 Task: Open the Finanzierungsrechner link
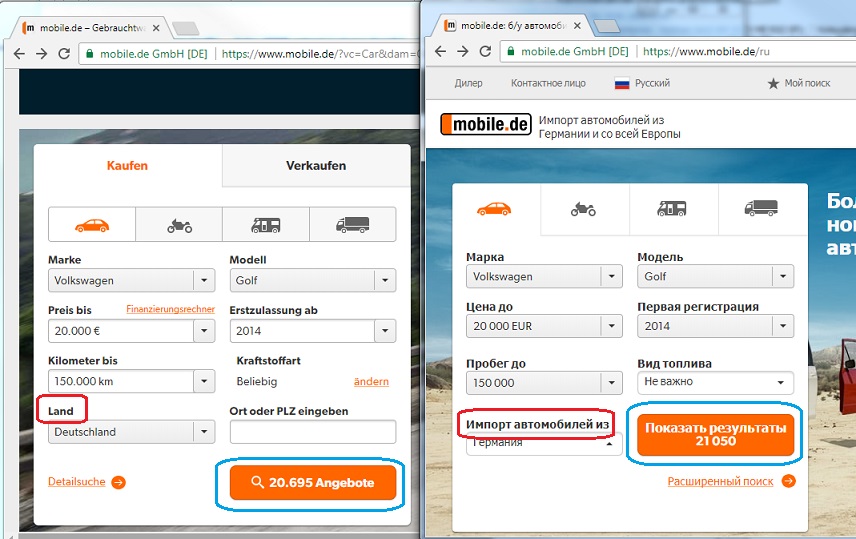point(170,309)
